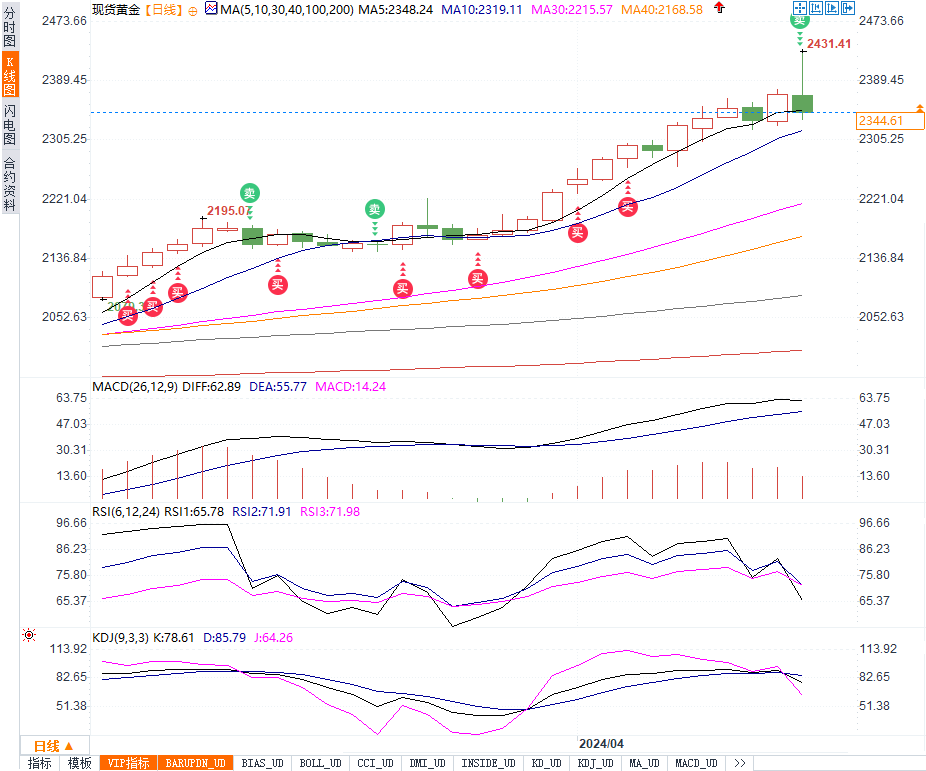
Task: Select the BOLL_UD indicator
Action: tap(320, 763)
